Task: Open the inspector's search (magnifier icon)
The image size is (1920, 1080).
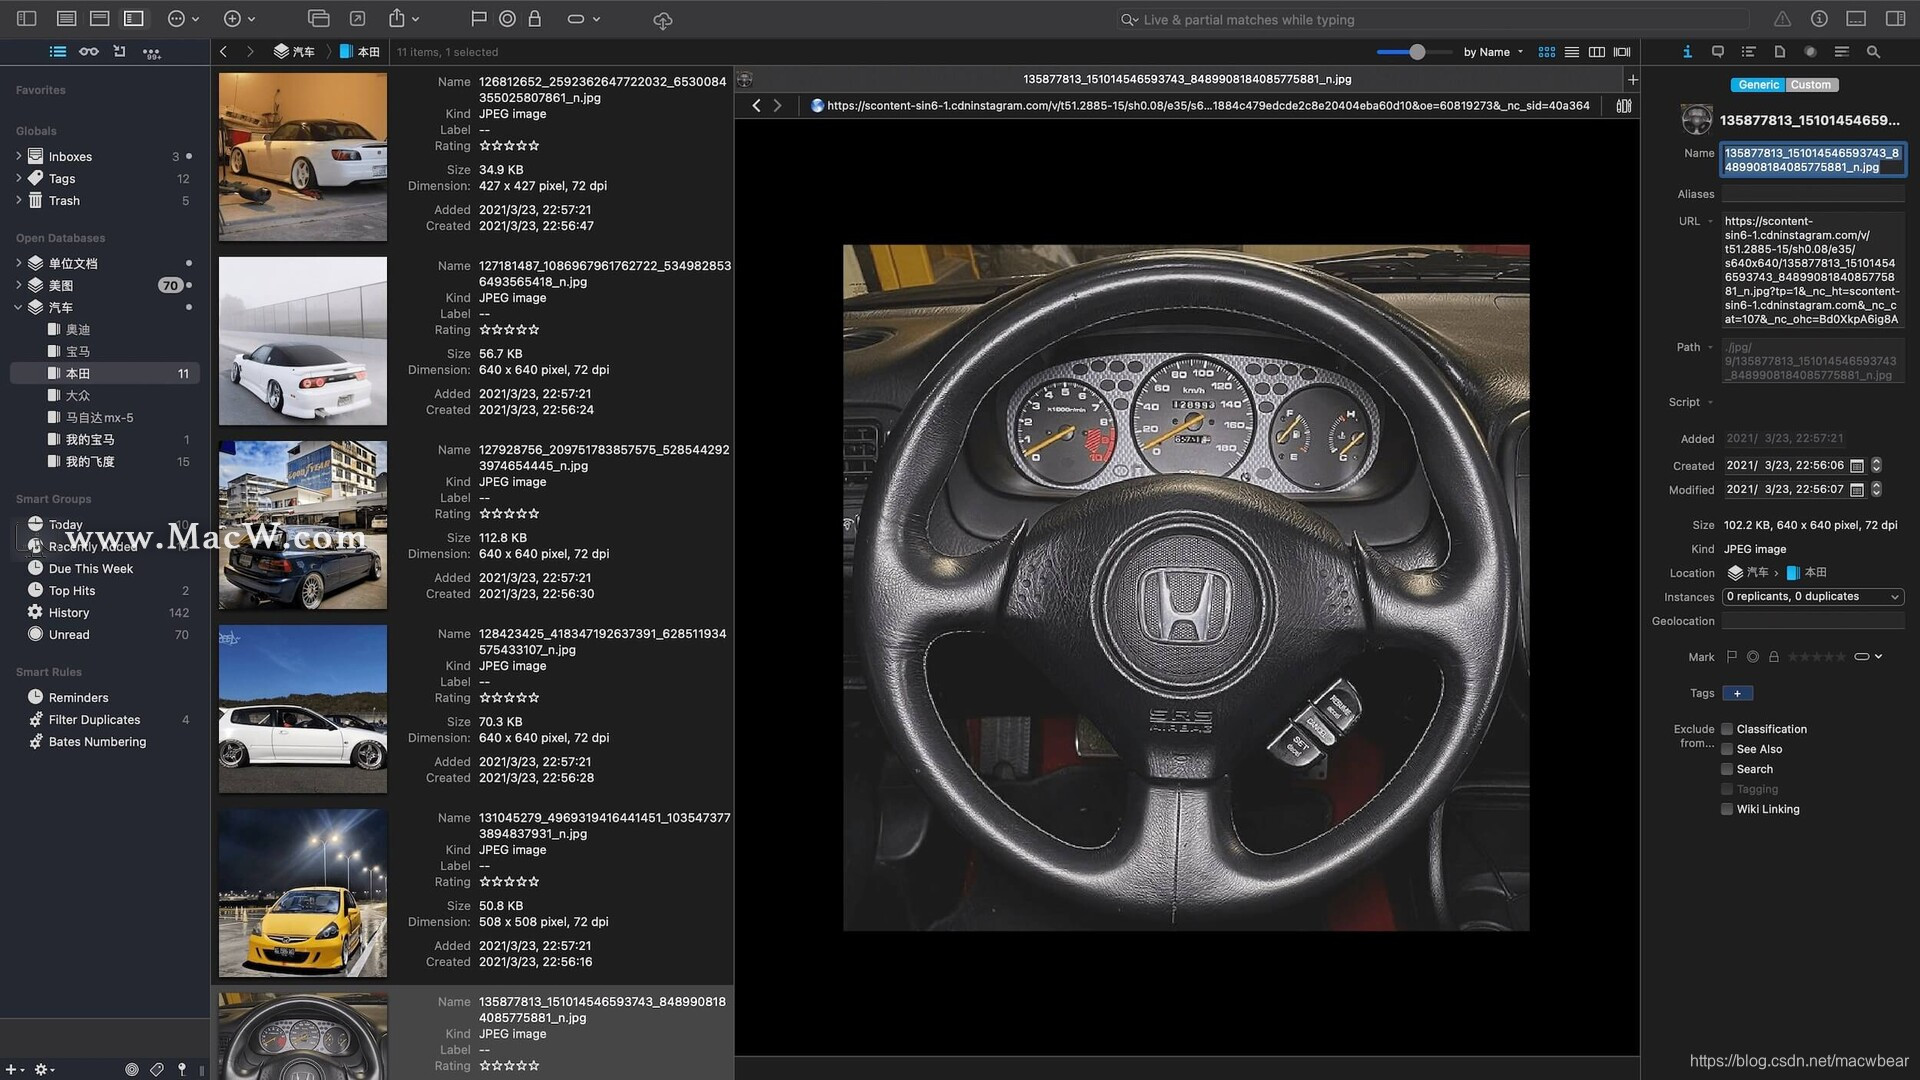Action: (x=1873, y=52)
